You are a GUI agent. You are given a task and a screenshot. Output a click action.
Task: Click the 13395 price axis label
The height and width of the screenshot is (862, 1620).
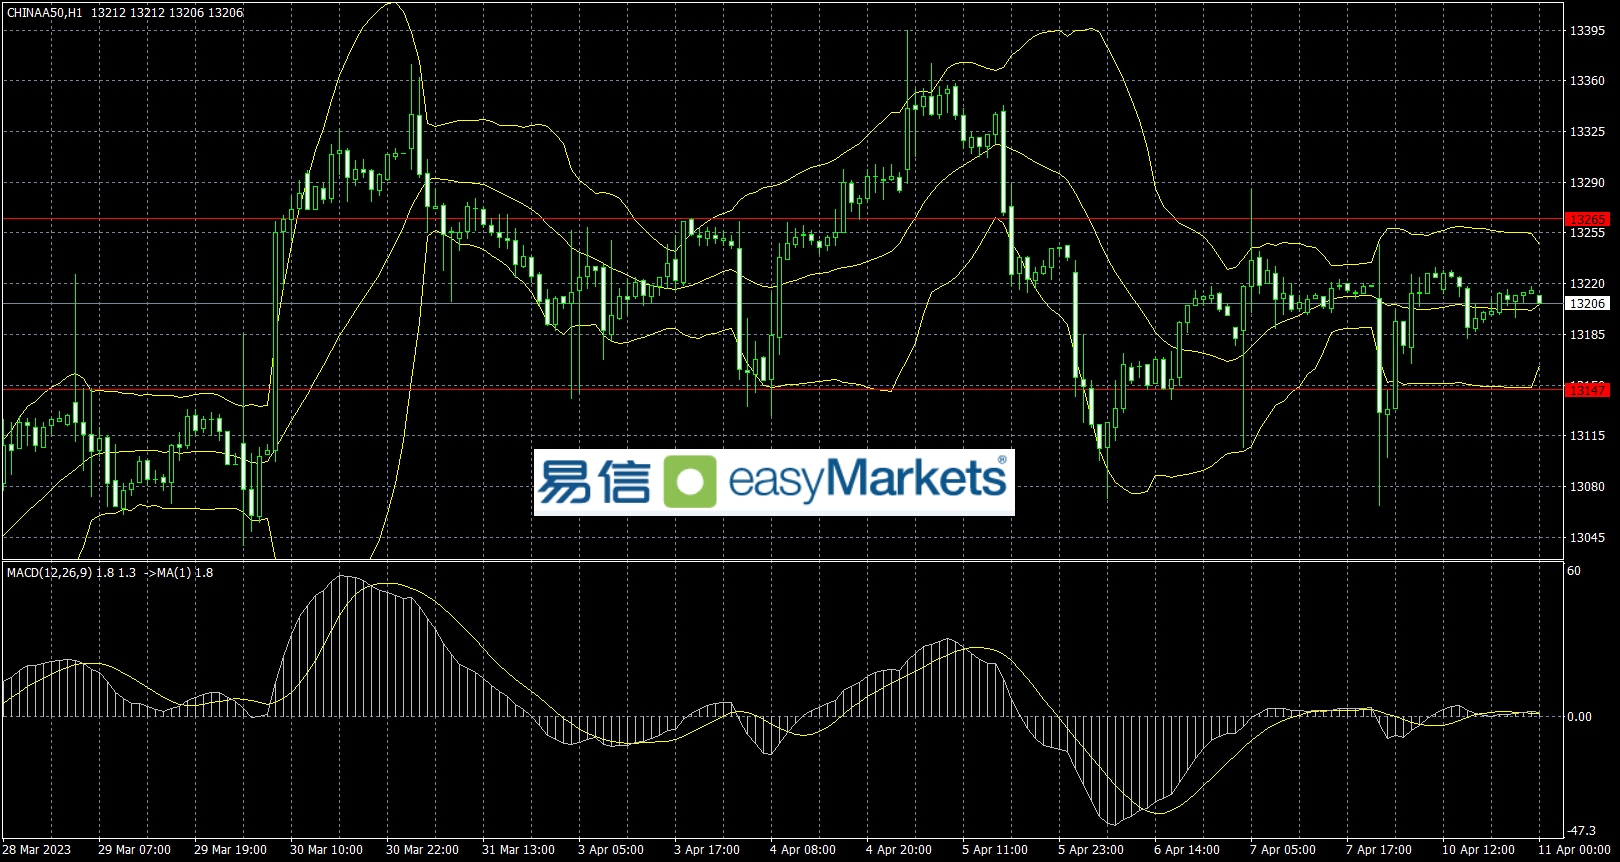[1587, 31]
